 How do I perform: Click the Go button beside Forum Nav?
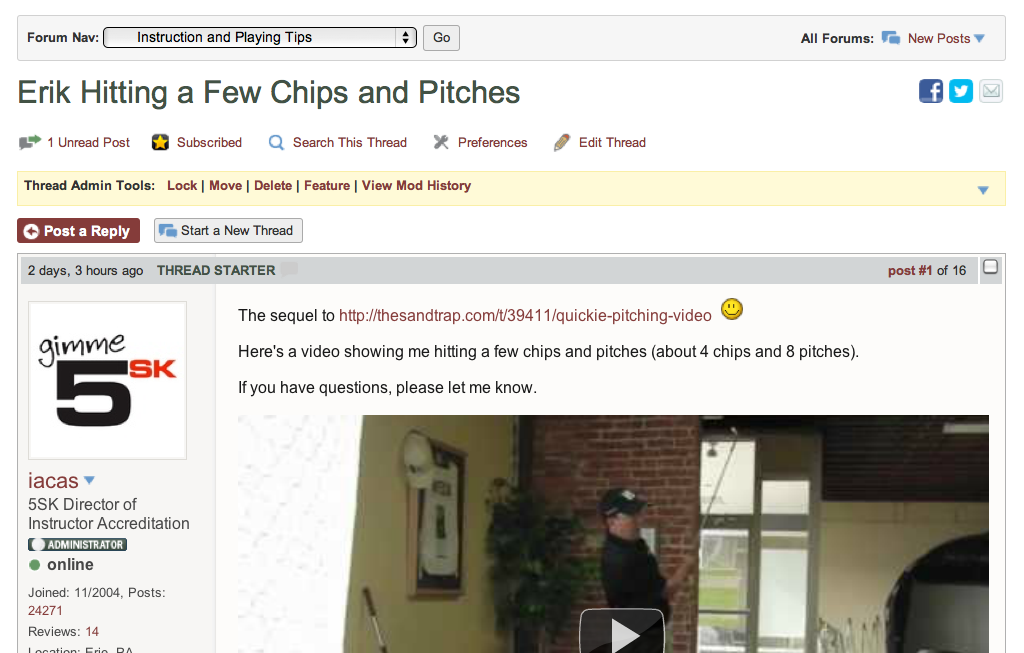[441, 38]
